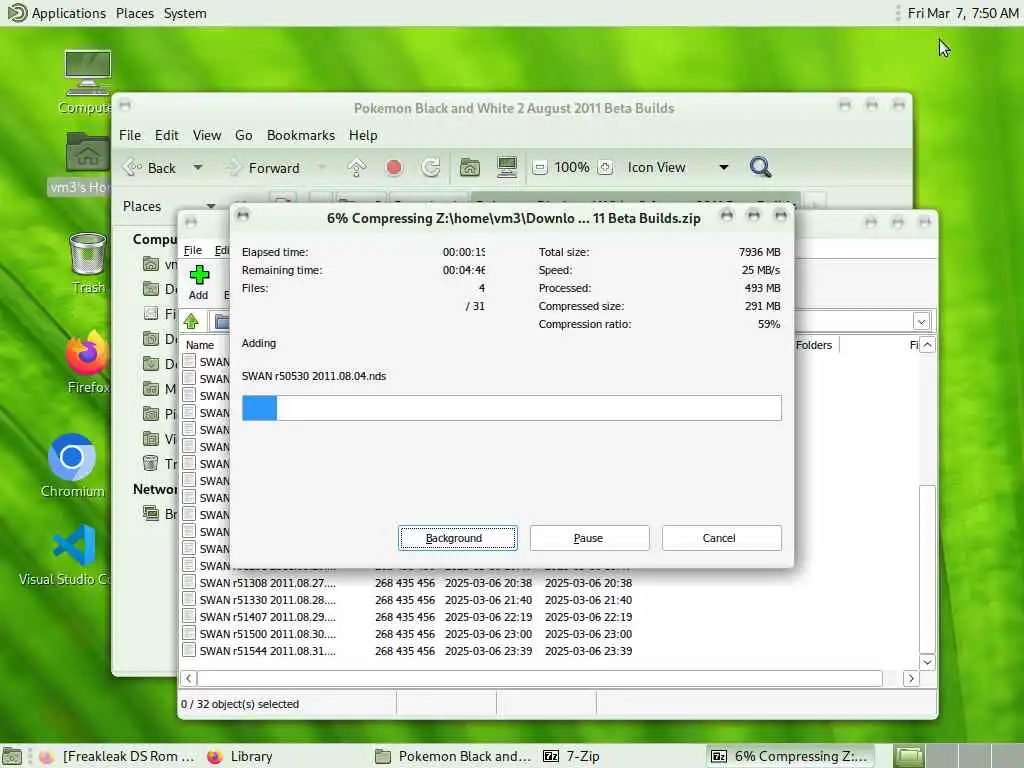Open Edit menu in file manager
Image resolution: width=1024 pixels, height=768 pixels.
[167, 135]
